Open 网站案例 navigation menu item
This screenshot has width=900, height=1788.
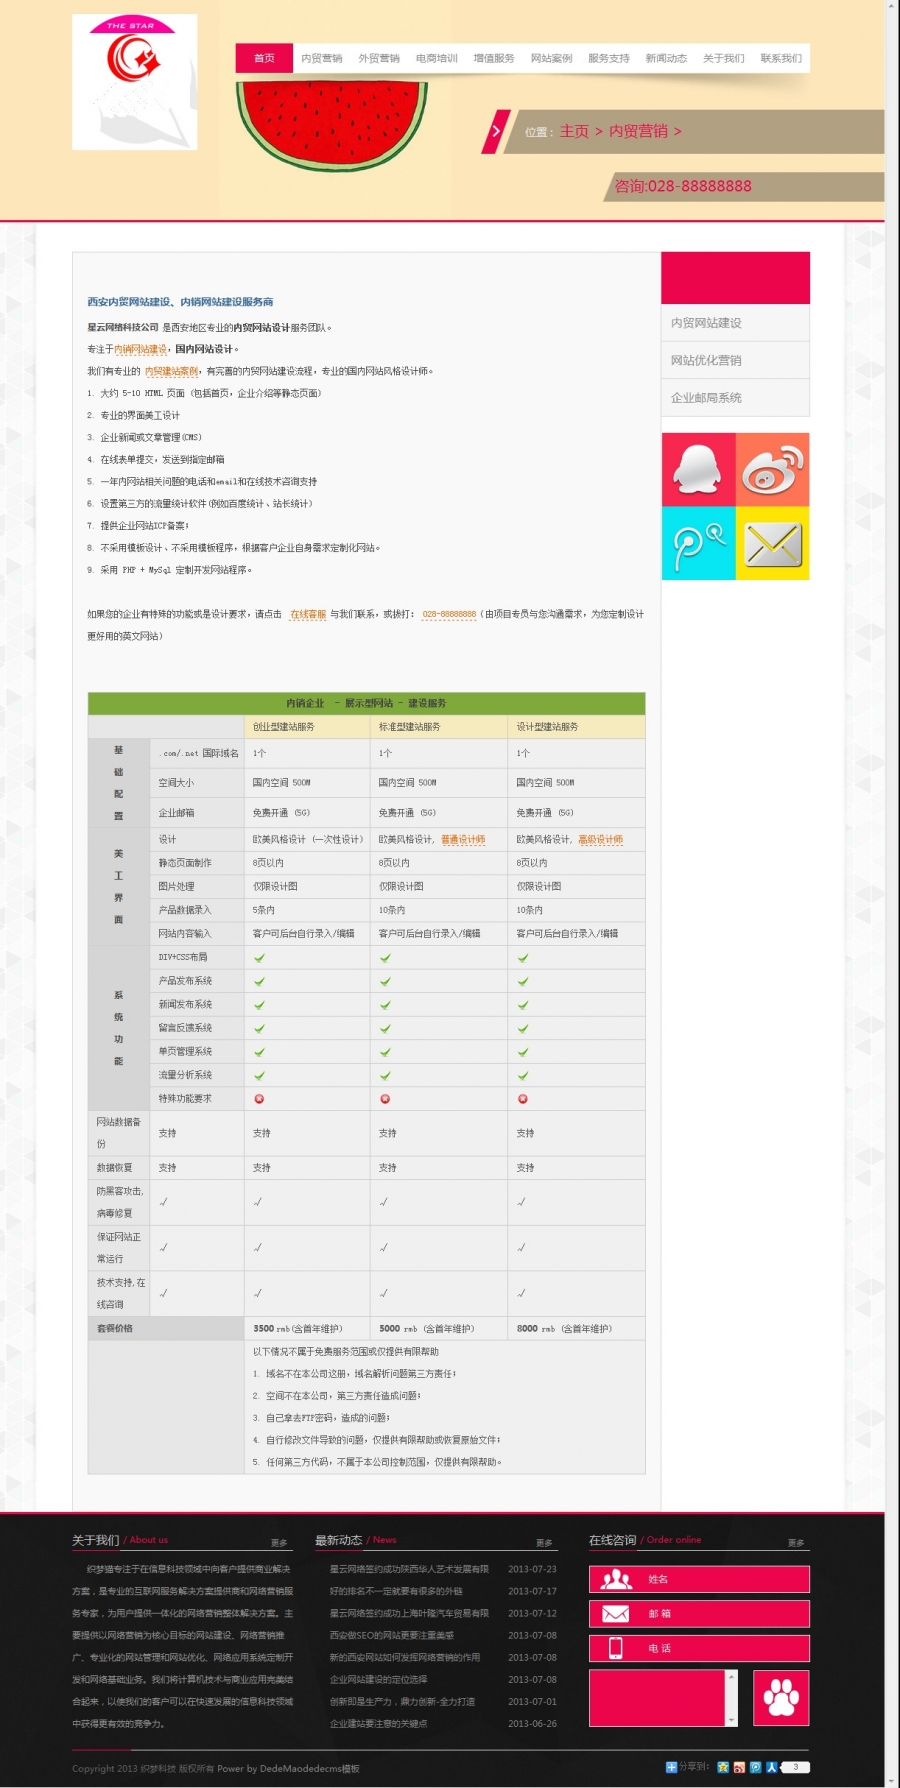point(552,58)
